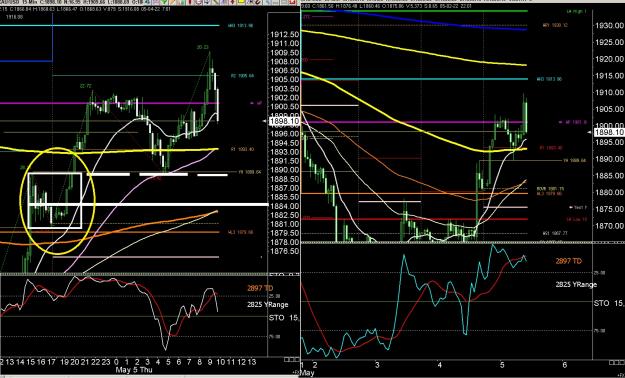Click the STO 15 label beside the right stochastic pane

click(609, 304)
